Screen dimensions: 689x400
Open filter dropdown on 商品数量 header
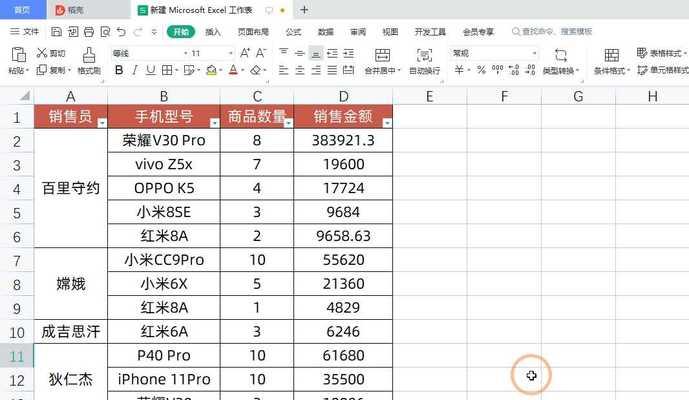click(x=288, y=123)
